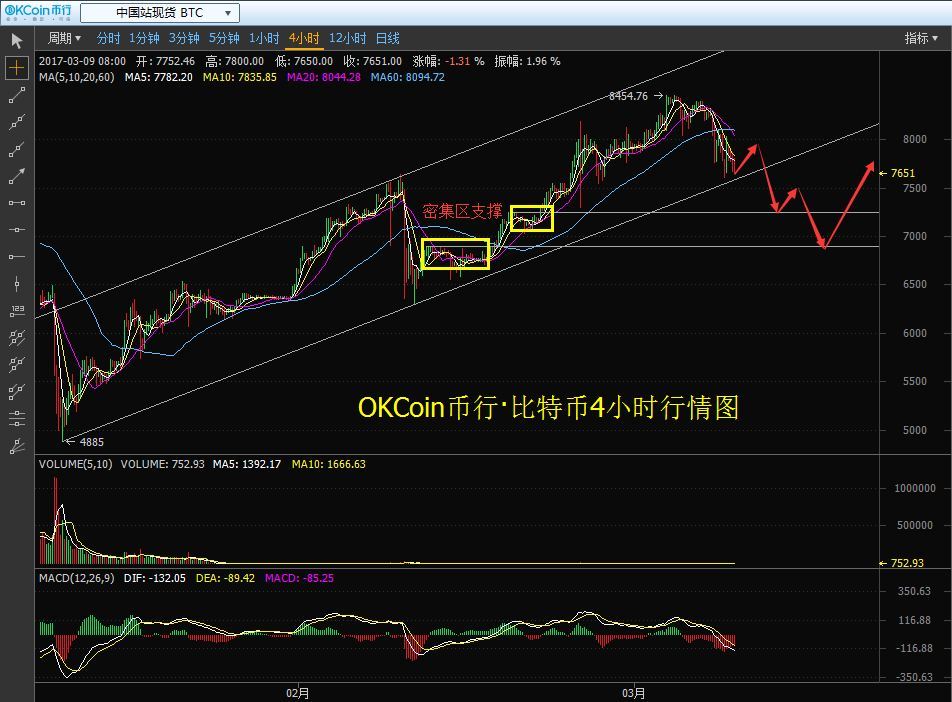Switch to the 3分钟 timeframe
The image size is (952, 702).
(x=184, y=38)
